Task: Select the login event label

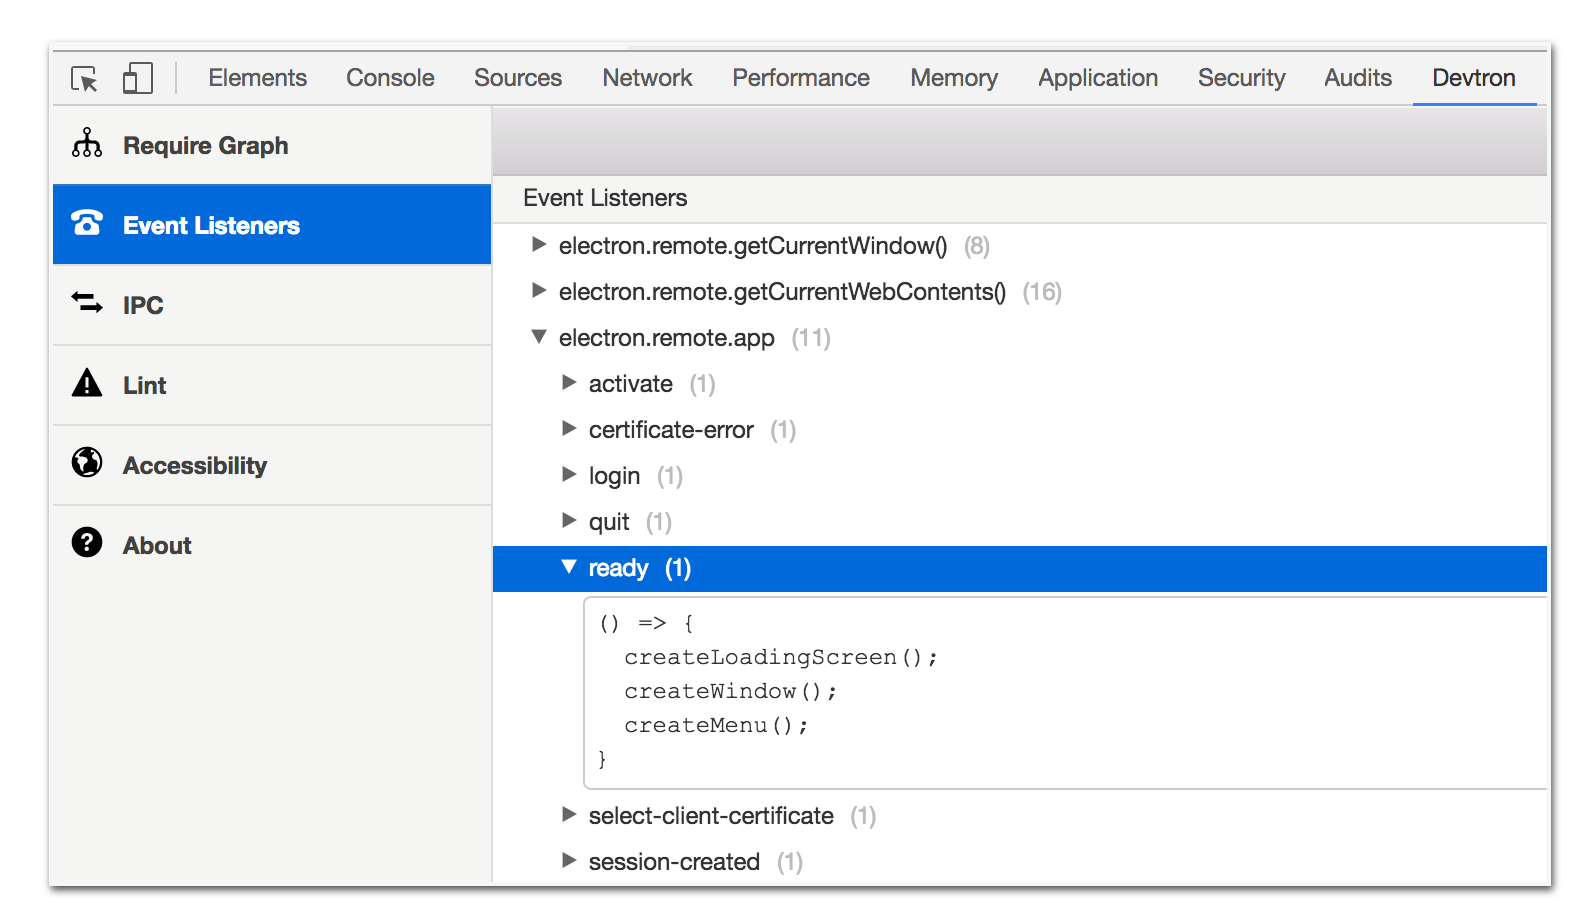Action: point(614,476)
